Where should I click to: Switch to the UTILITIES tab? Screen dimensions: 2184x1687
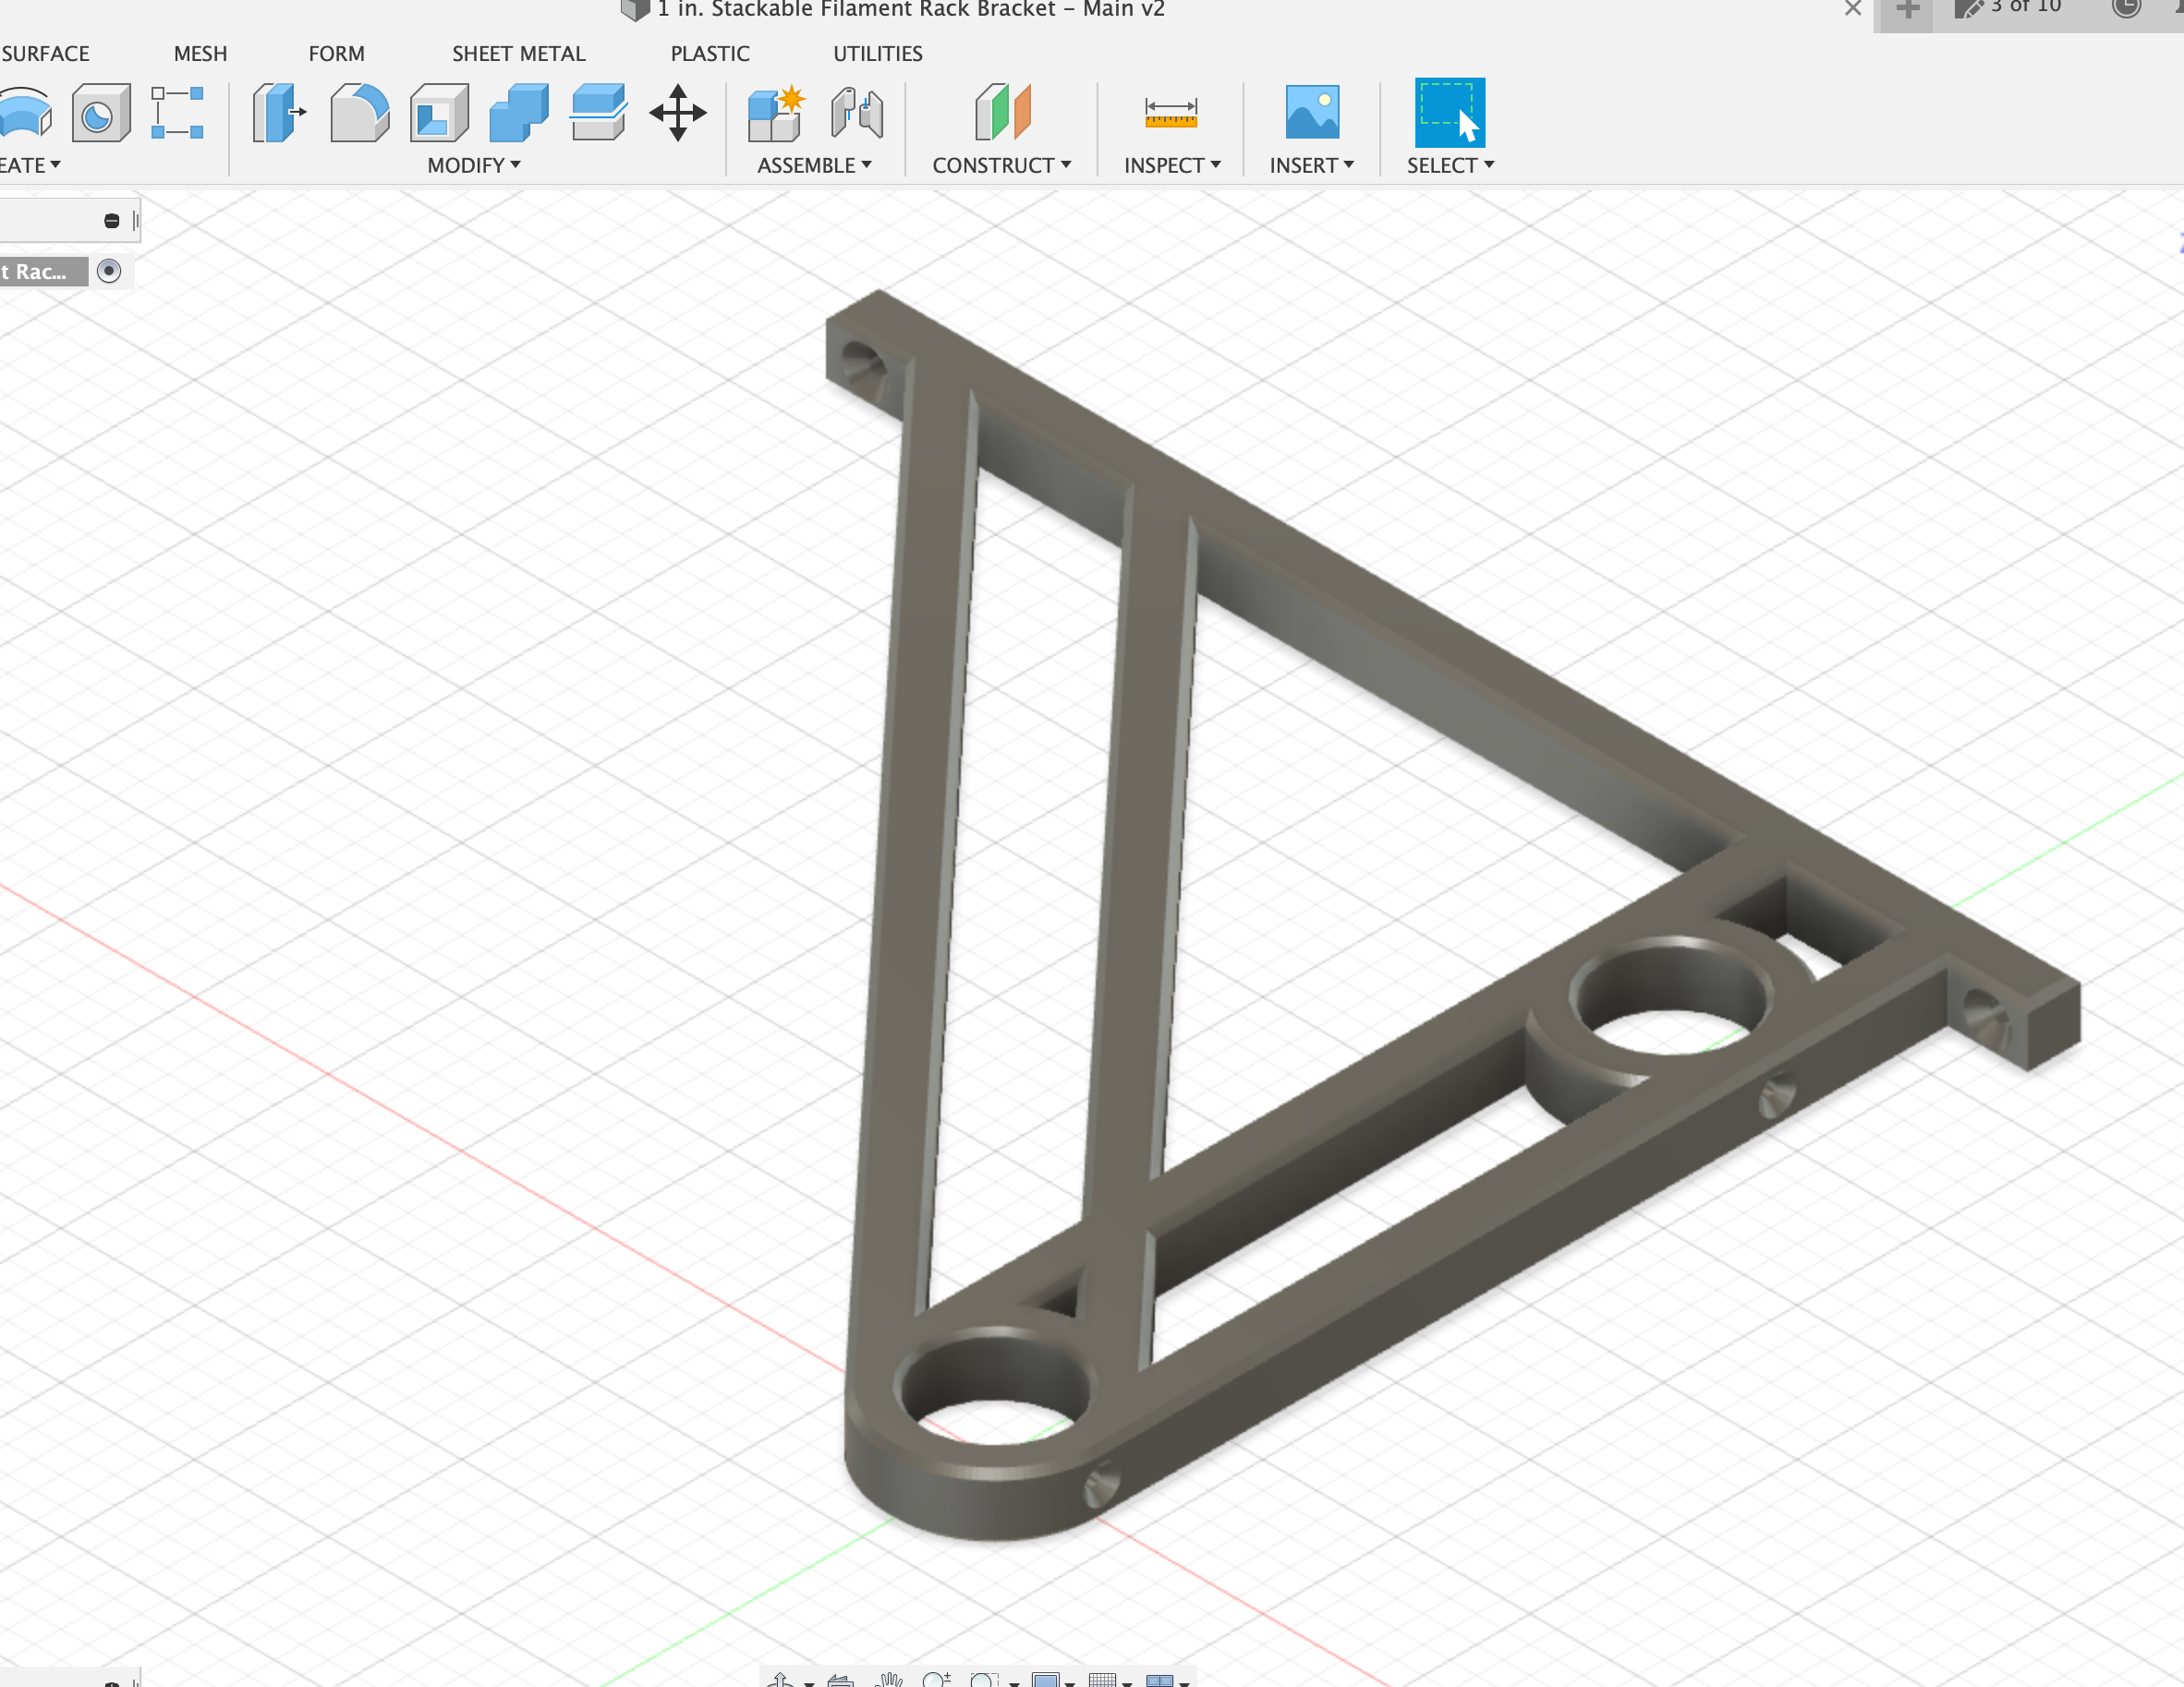tap(878, 54)
